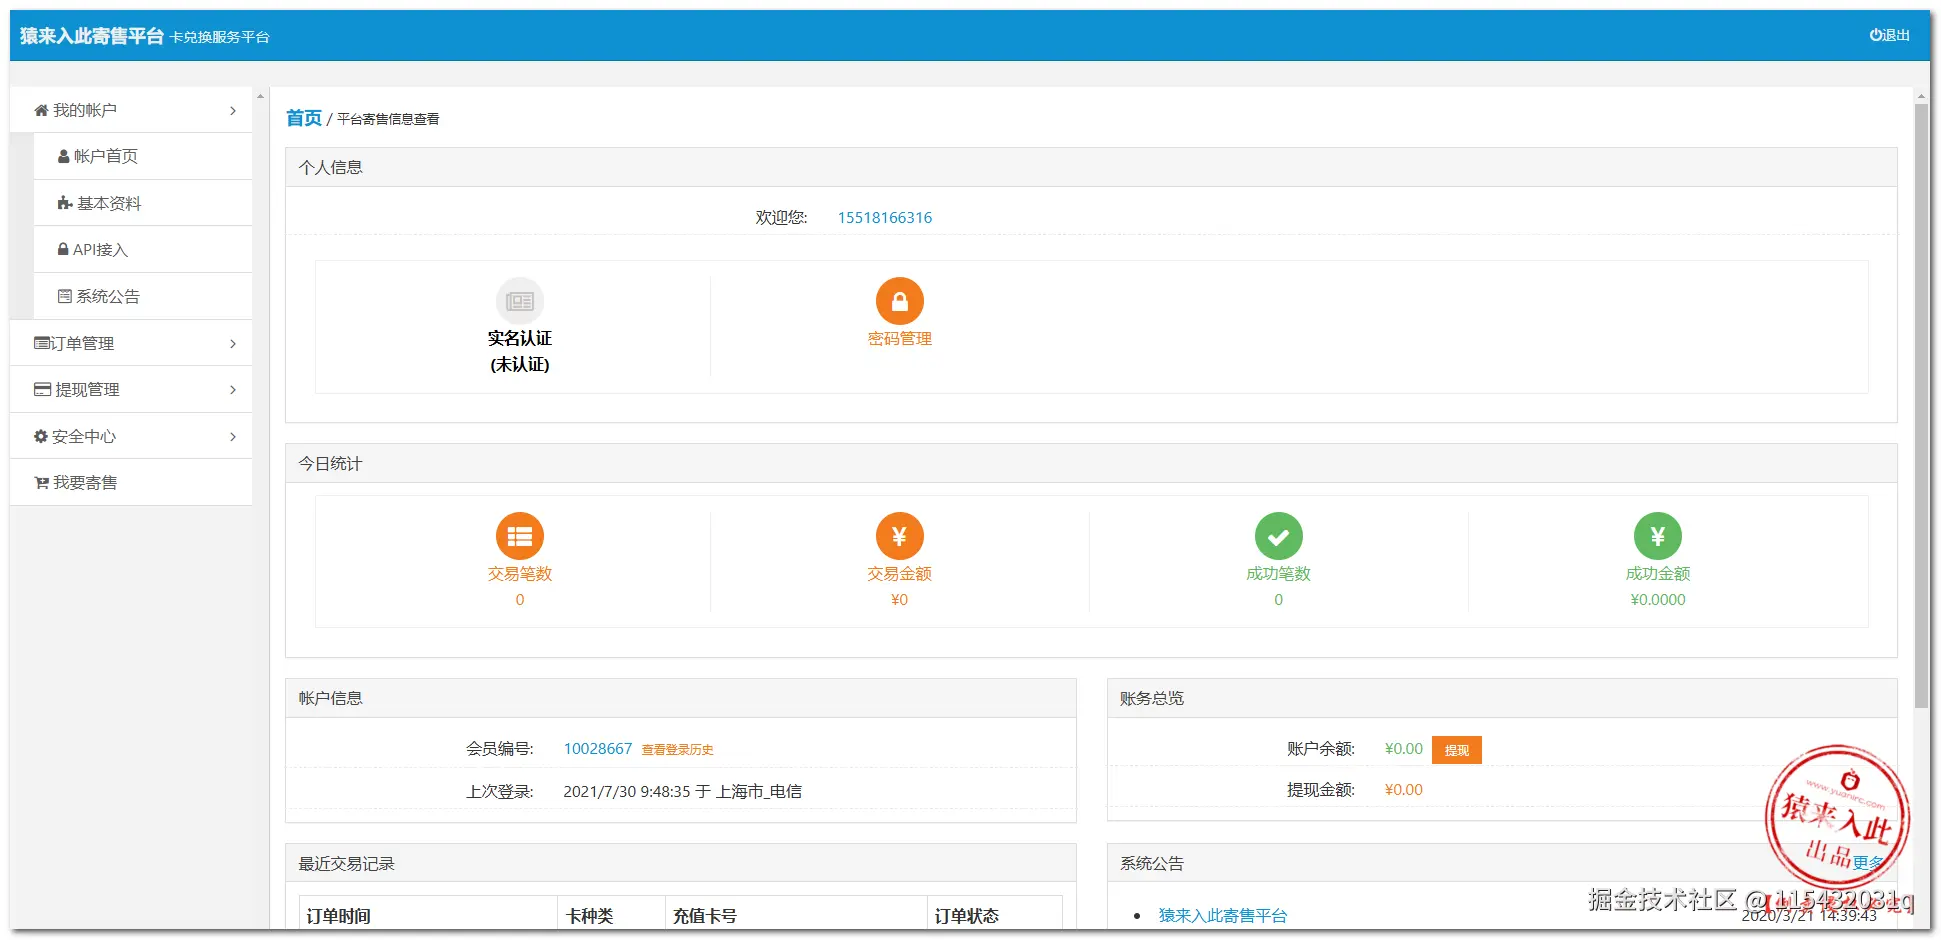
Task: Click the orange 交易金额 yen icon
Action: coord(900,536)
